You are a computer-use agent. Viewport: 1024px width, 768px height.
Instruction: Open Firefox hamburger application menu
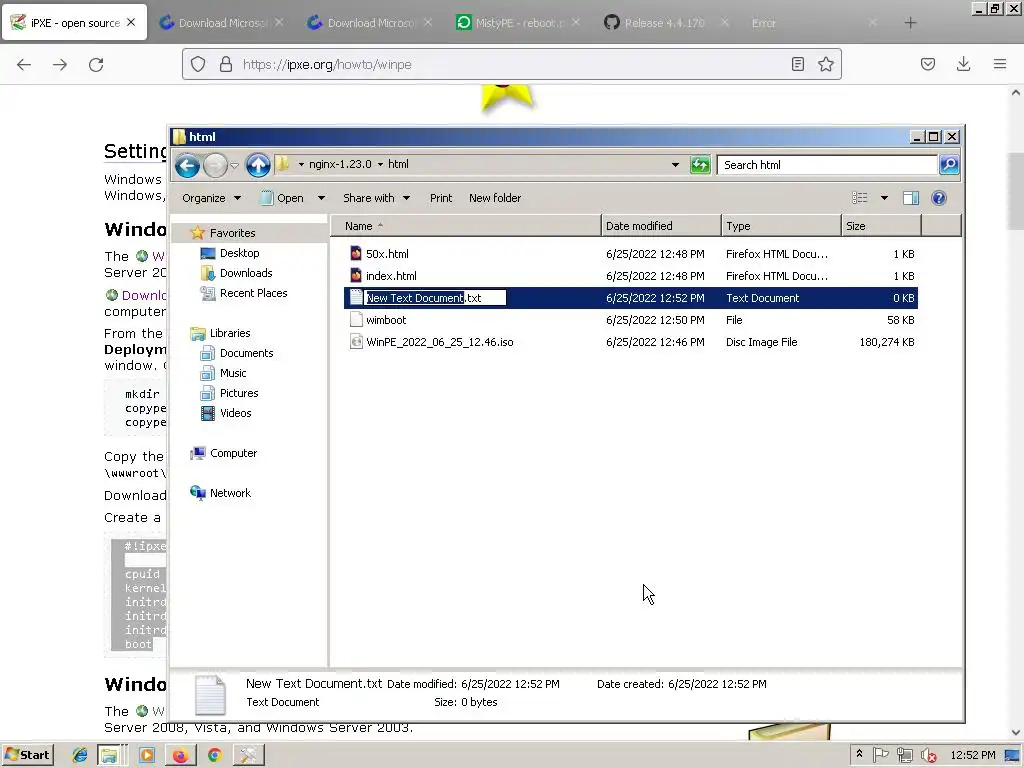(1000, 64)
